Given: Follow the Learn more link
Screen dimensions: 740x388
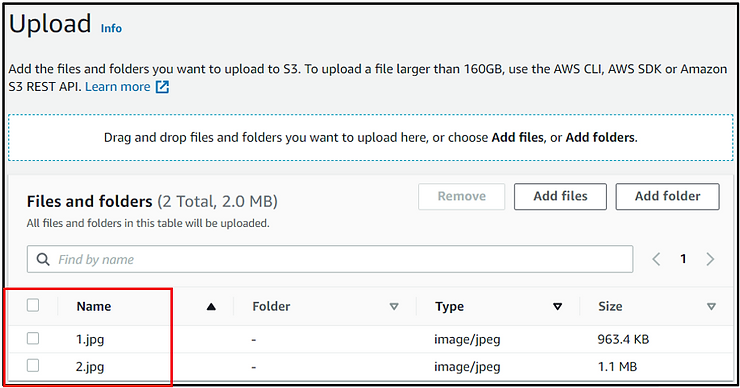Looking at the screenshot, I should click(118, 87).
